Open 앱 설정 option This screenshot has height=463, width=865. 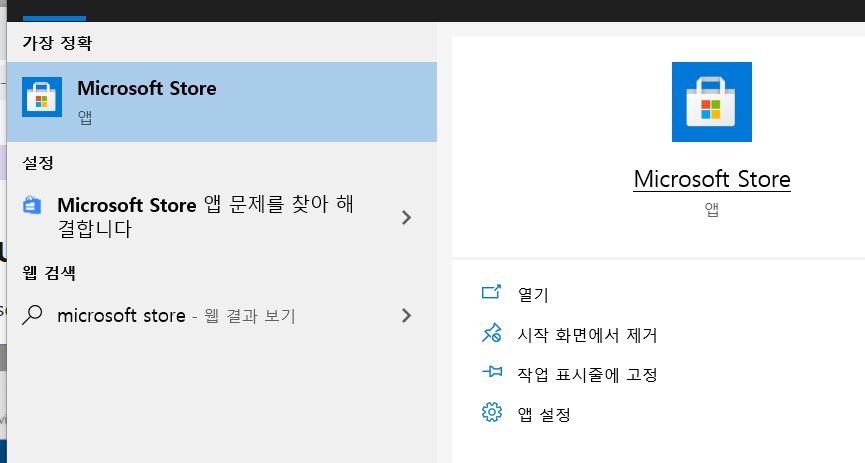coord(544,414)
